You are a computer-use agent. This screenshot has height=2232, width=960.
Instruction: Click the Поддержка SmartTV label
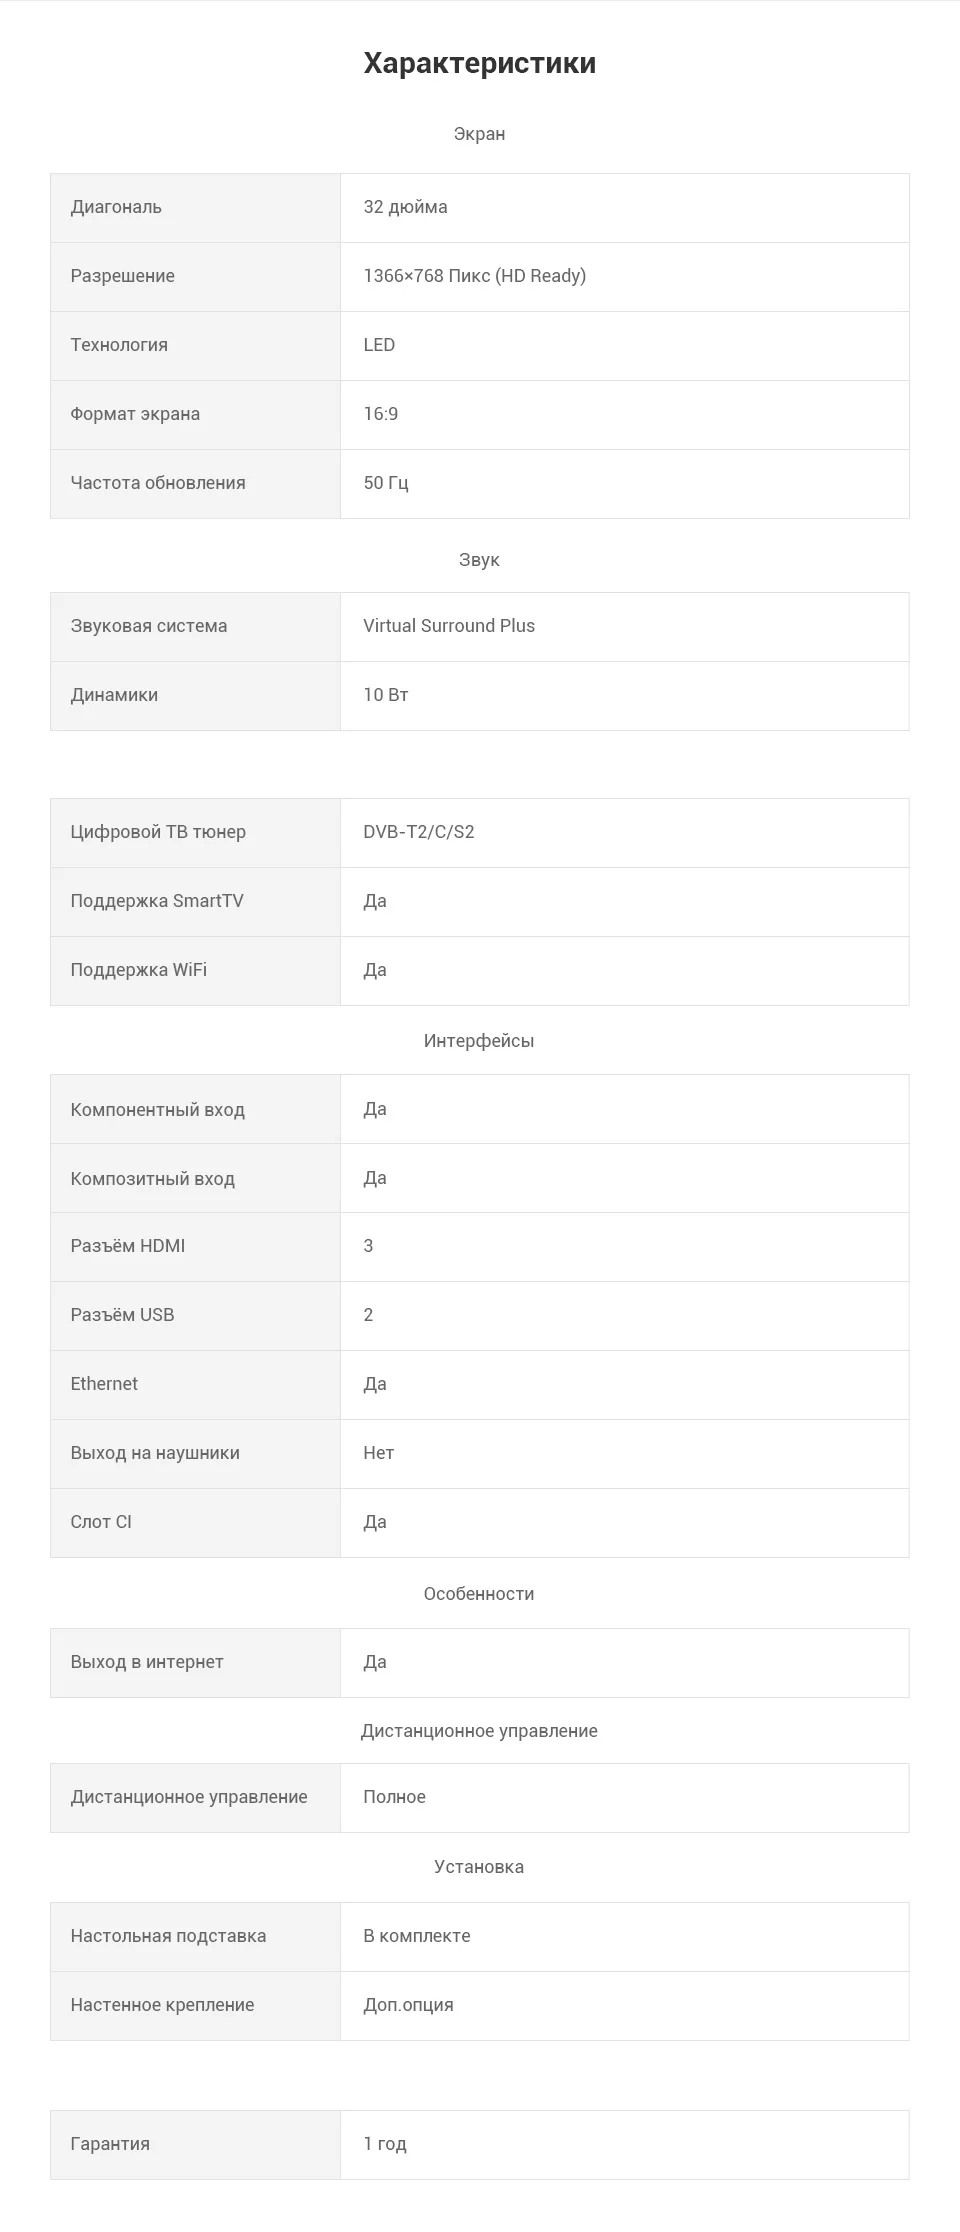(157, 901)
